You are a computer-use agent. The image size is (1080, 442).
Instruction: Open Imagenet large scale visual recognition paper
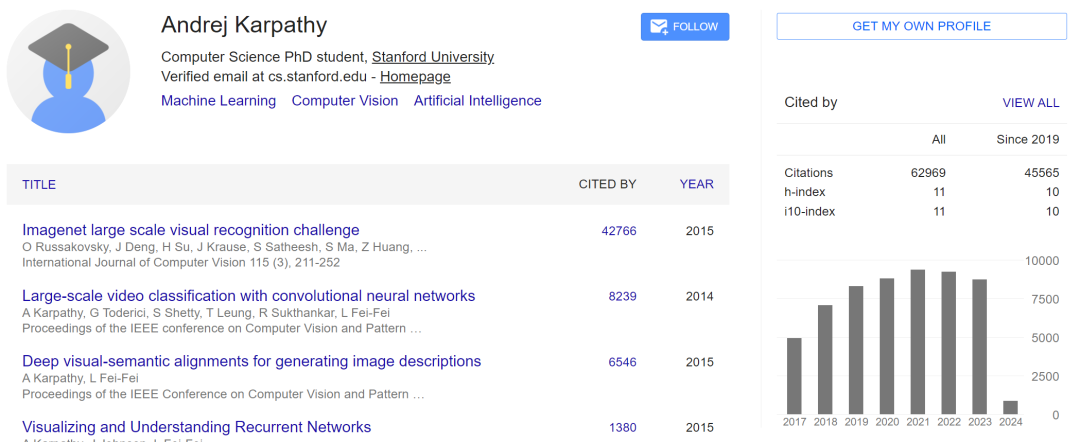[x=191, y=230]
